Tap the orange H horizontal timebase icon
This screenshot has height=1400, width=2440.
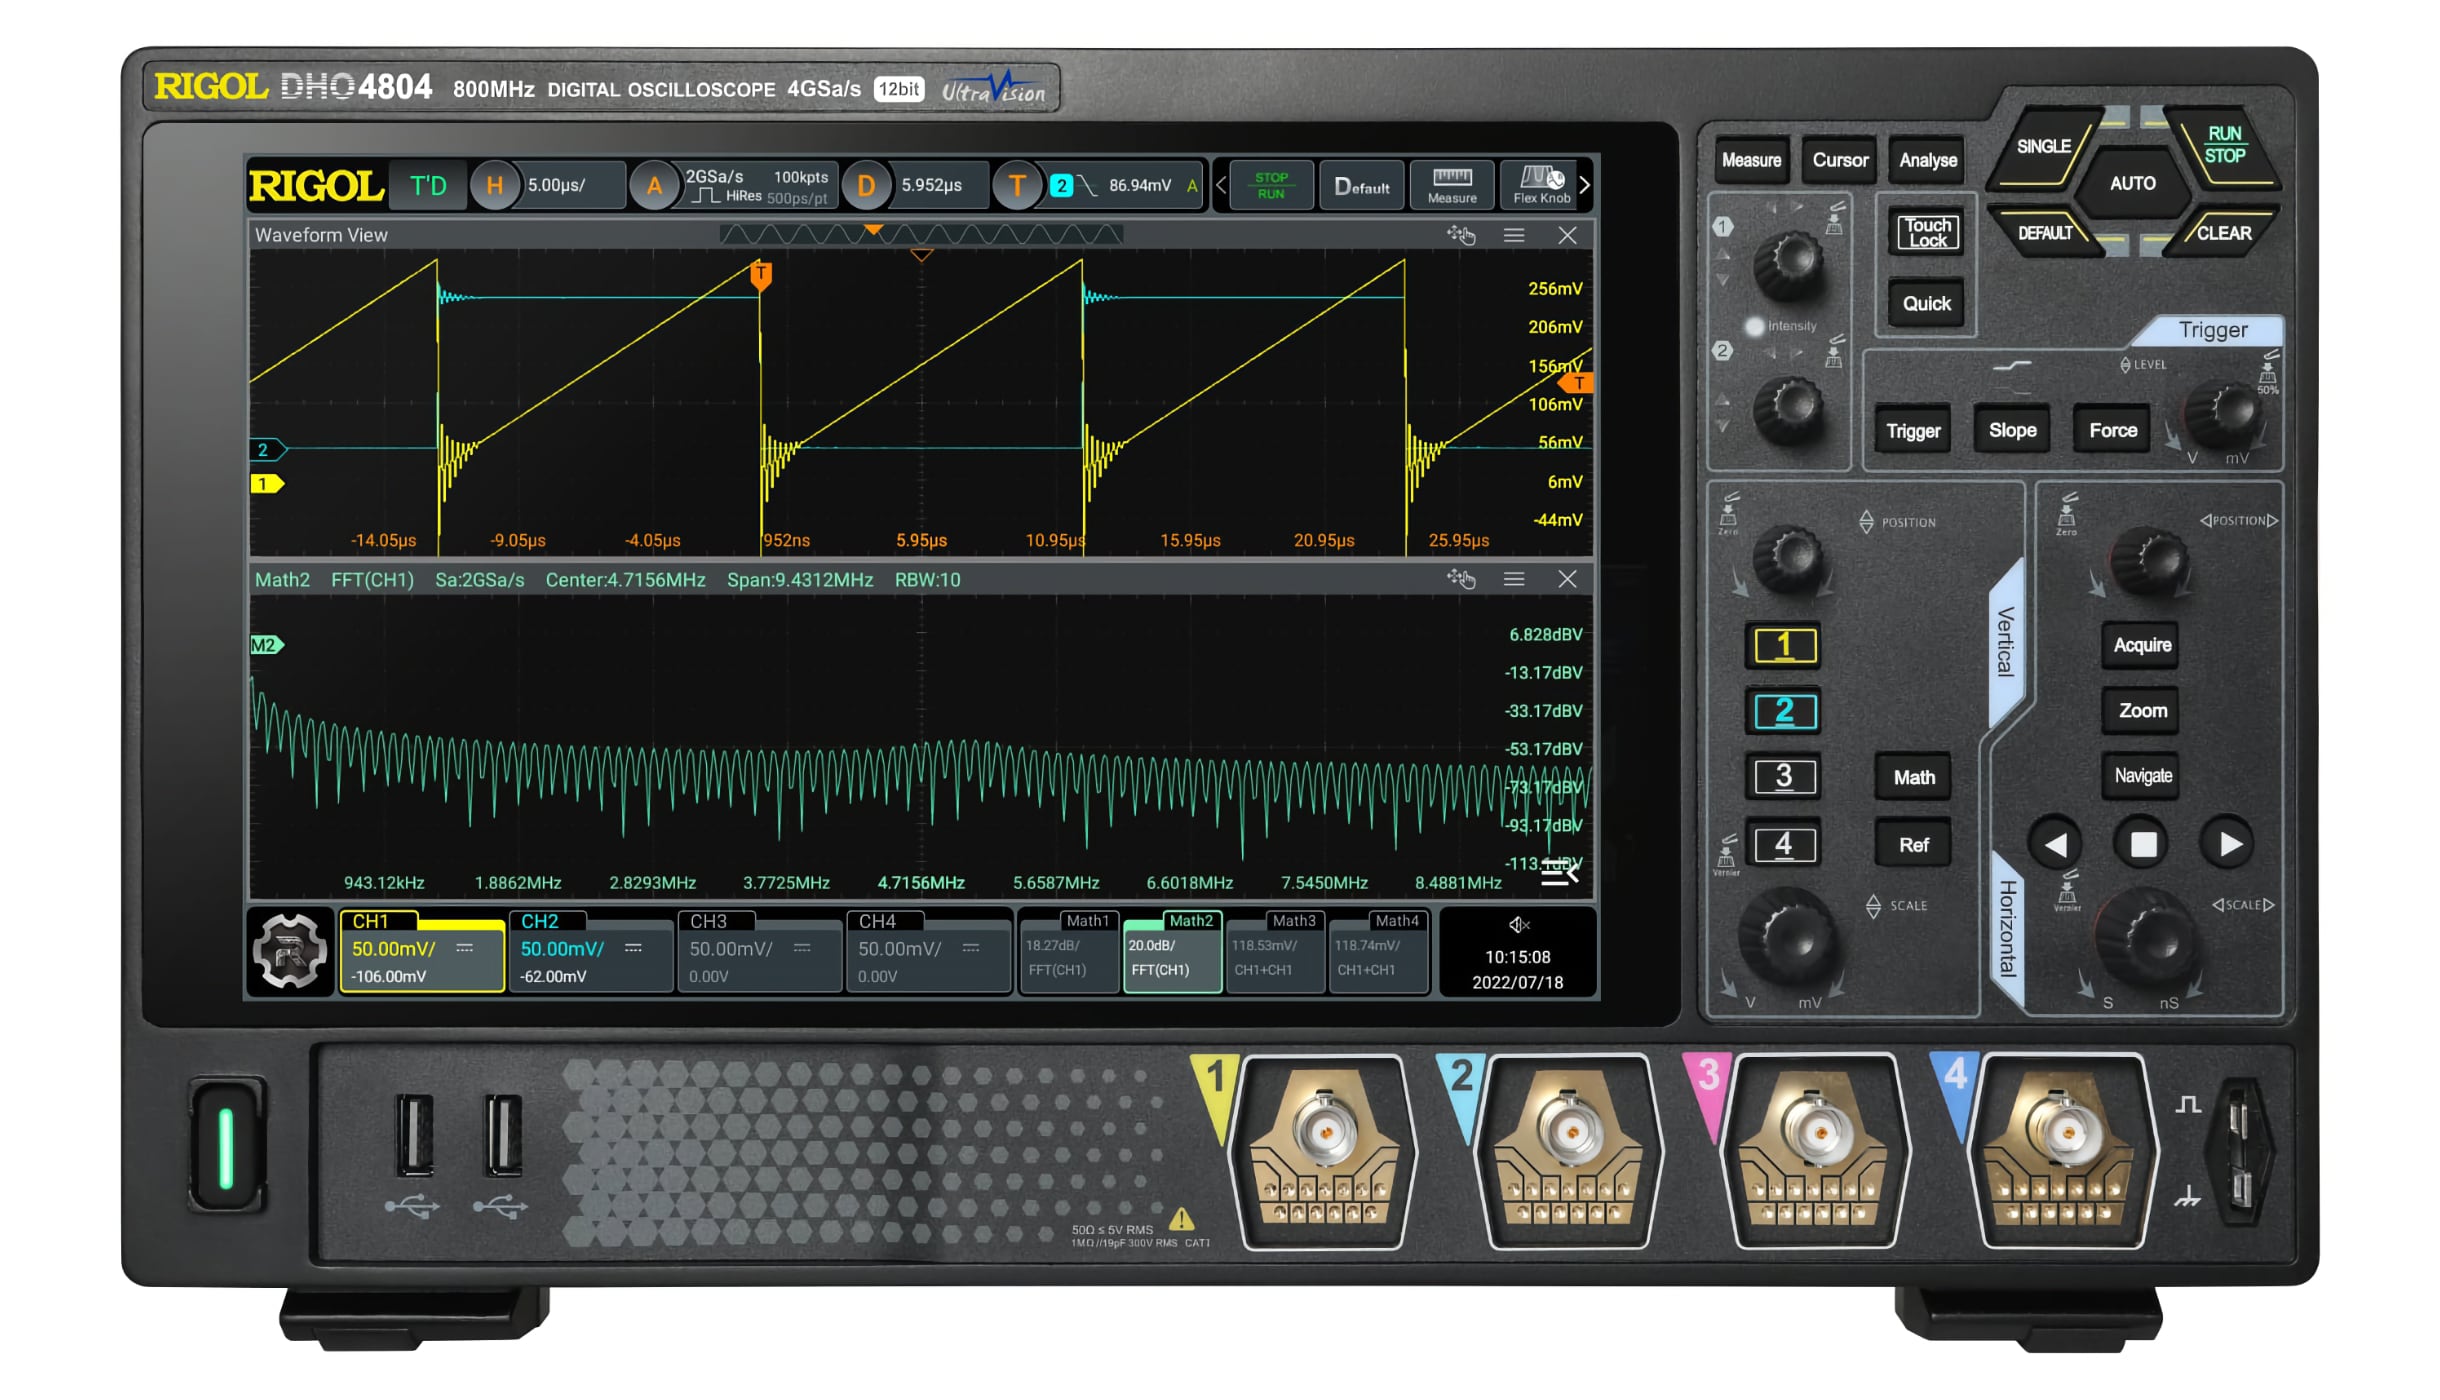pyautogui.click(x=494, y=186)
